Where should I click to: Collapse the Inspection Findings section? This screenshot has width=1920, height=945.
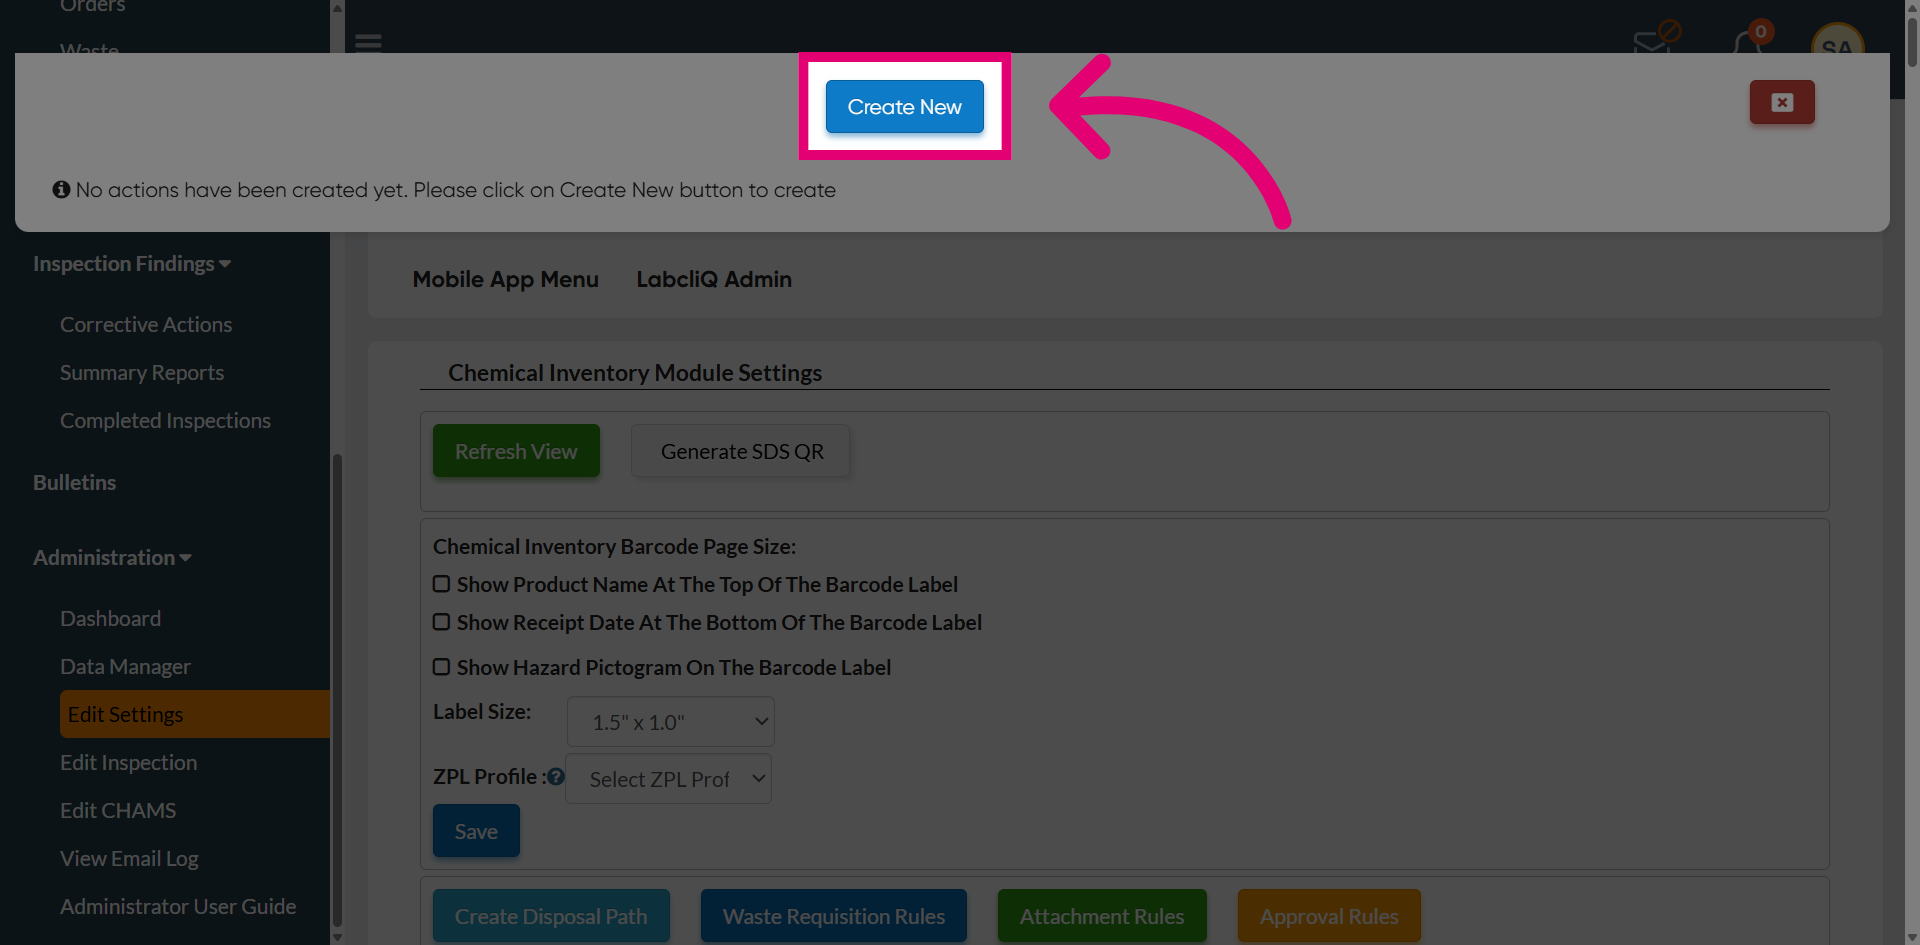point(132,264)
